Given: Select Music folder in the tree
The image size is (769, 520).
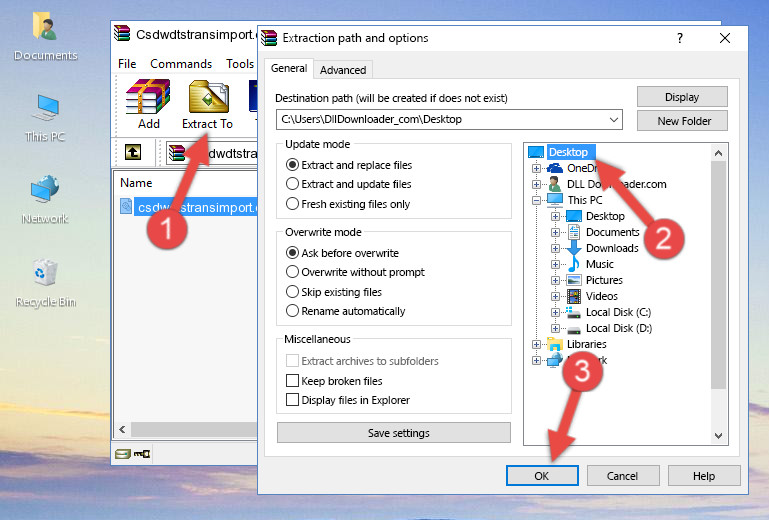Looking at the screenshot, I should (600, 264).
